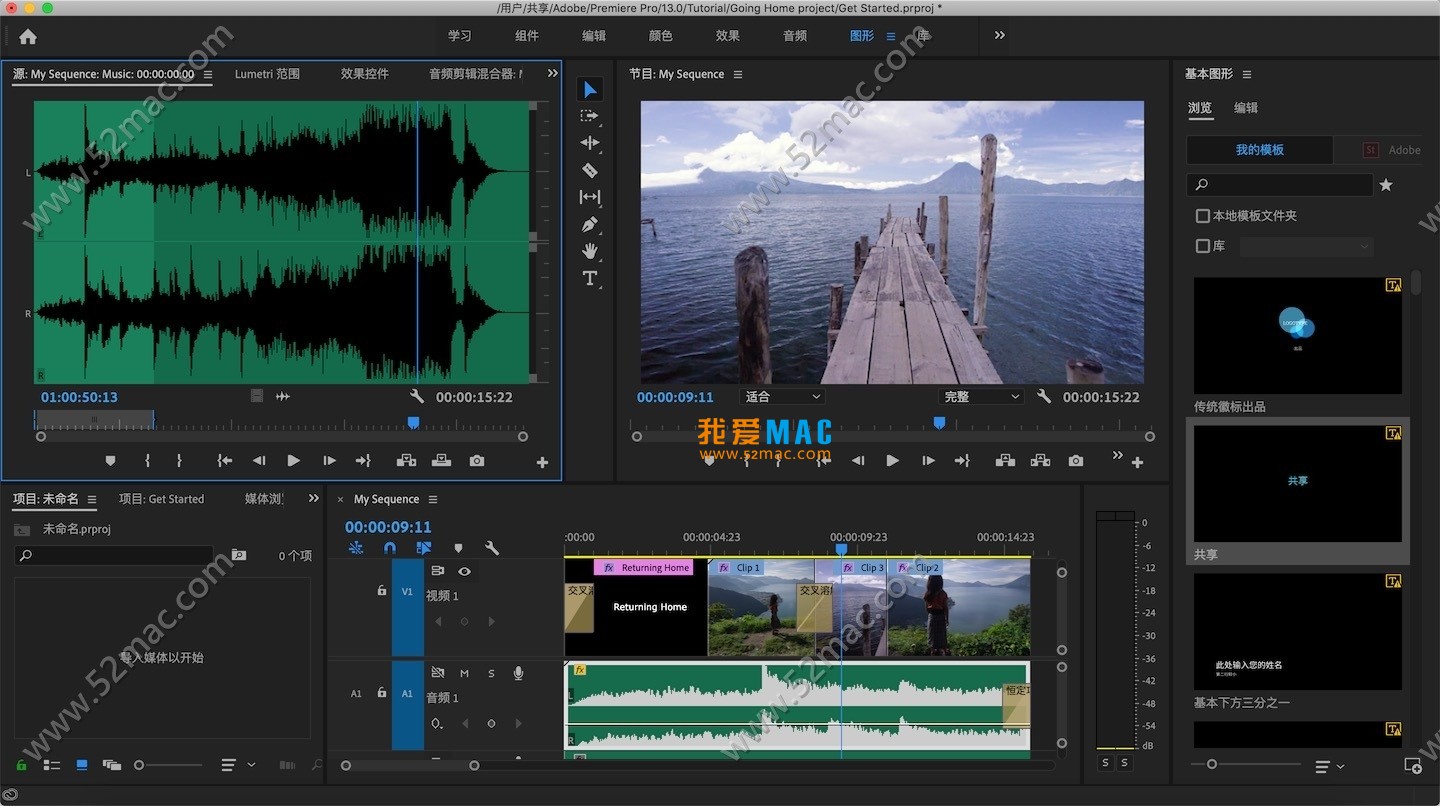Click the Overwrite button in Source monitor
Image resolution: width=1440 pixels, height=806 pixels.
pos(441,461)
